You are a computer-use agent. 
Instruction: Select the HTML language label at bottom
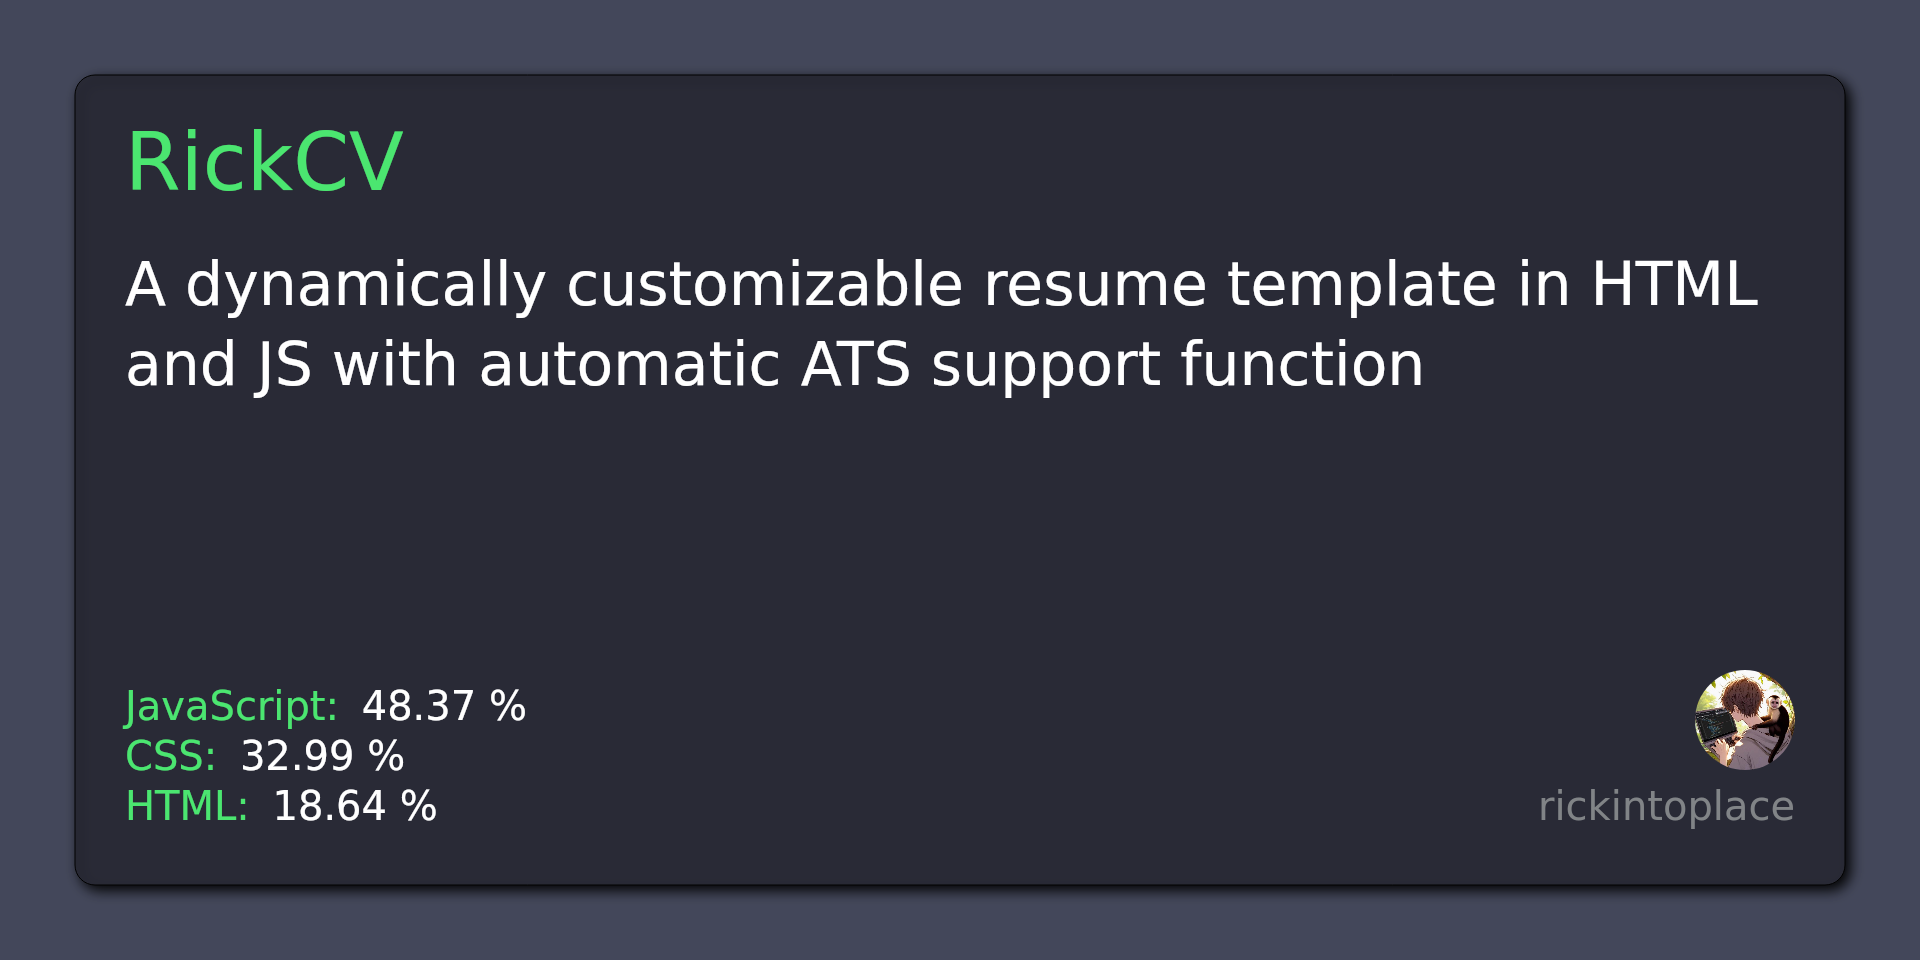tap(187, 806)
